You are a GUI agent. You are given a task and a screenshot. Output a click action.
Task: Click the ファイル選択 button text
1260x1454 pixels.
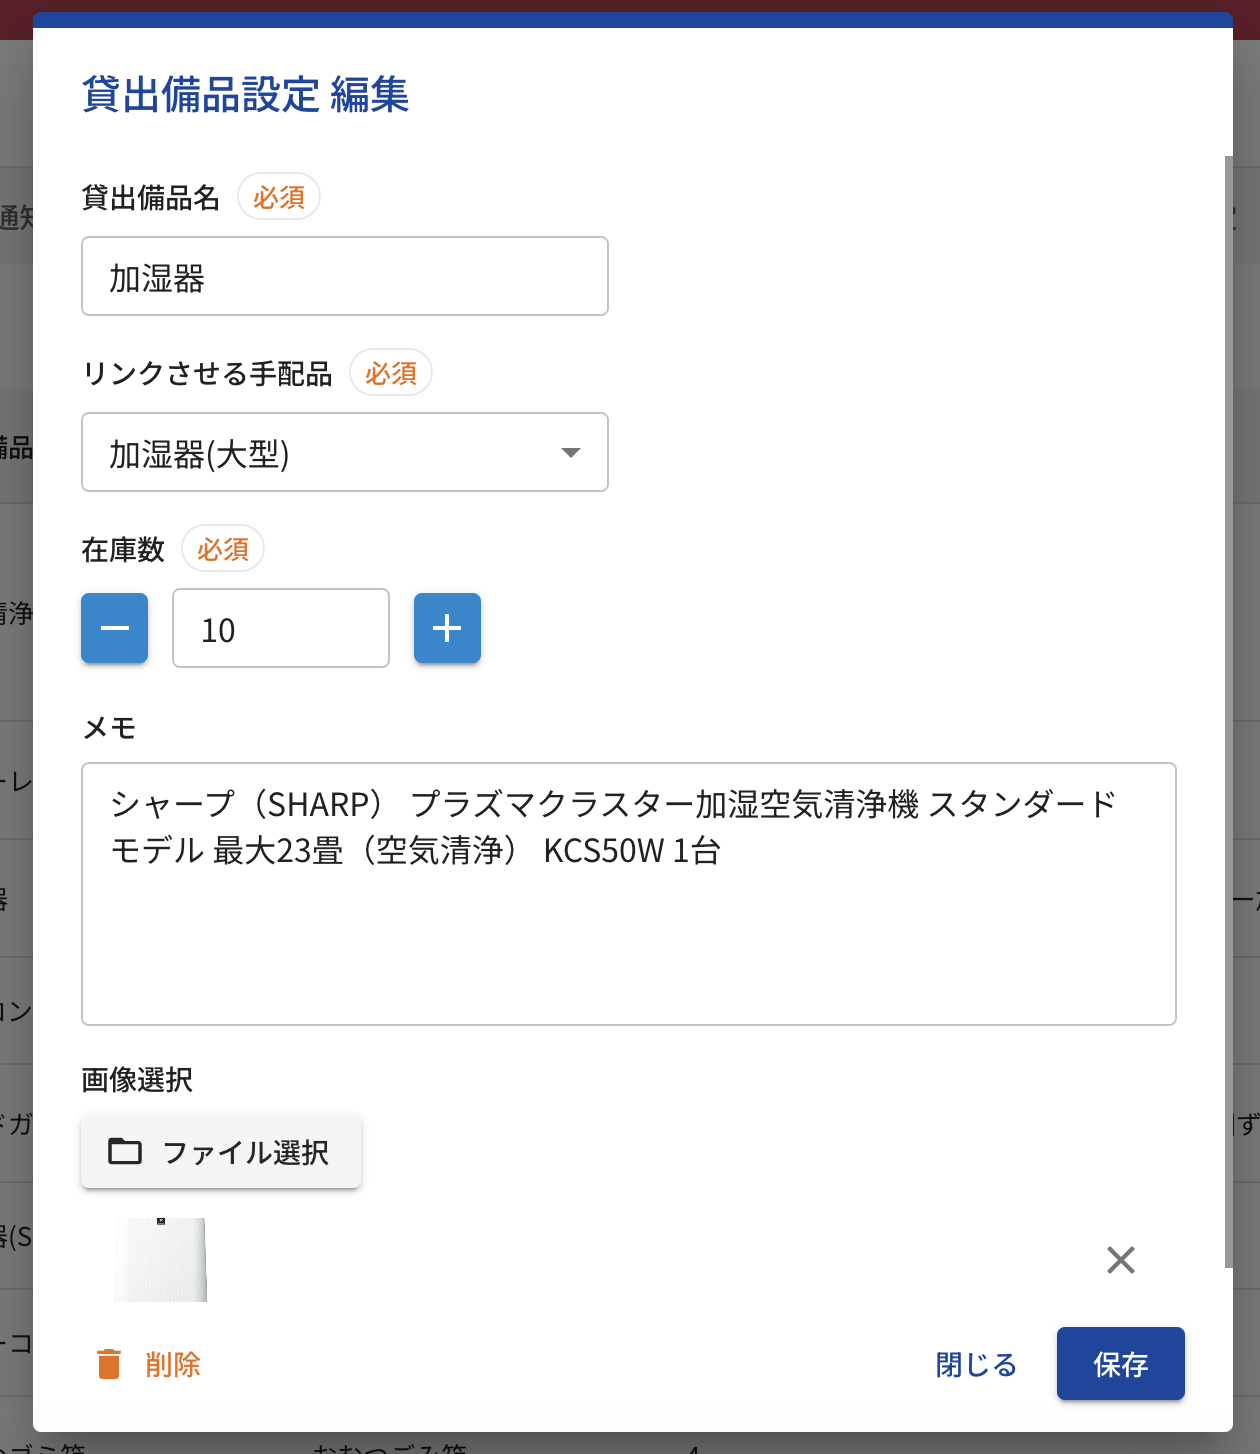pyautogui.click(x=245, y=1152)
